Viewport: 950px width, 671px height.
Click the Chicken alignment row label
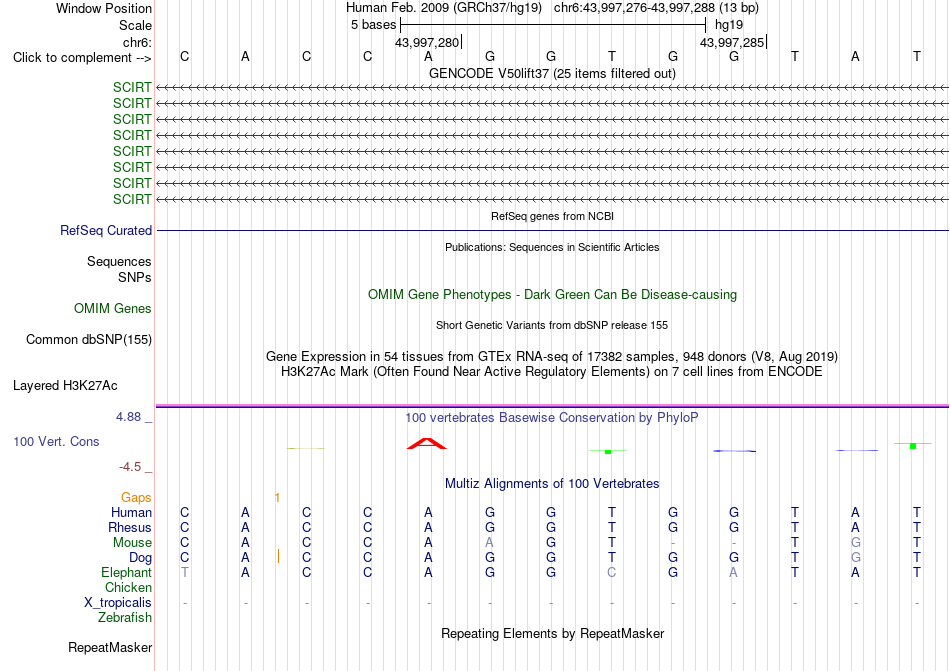(x=128, y=587)
